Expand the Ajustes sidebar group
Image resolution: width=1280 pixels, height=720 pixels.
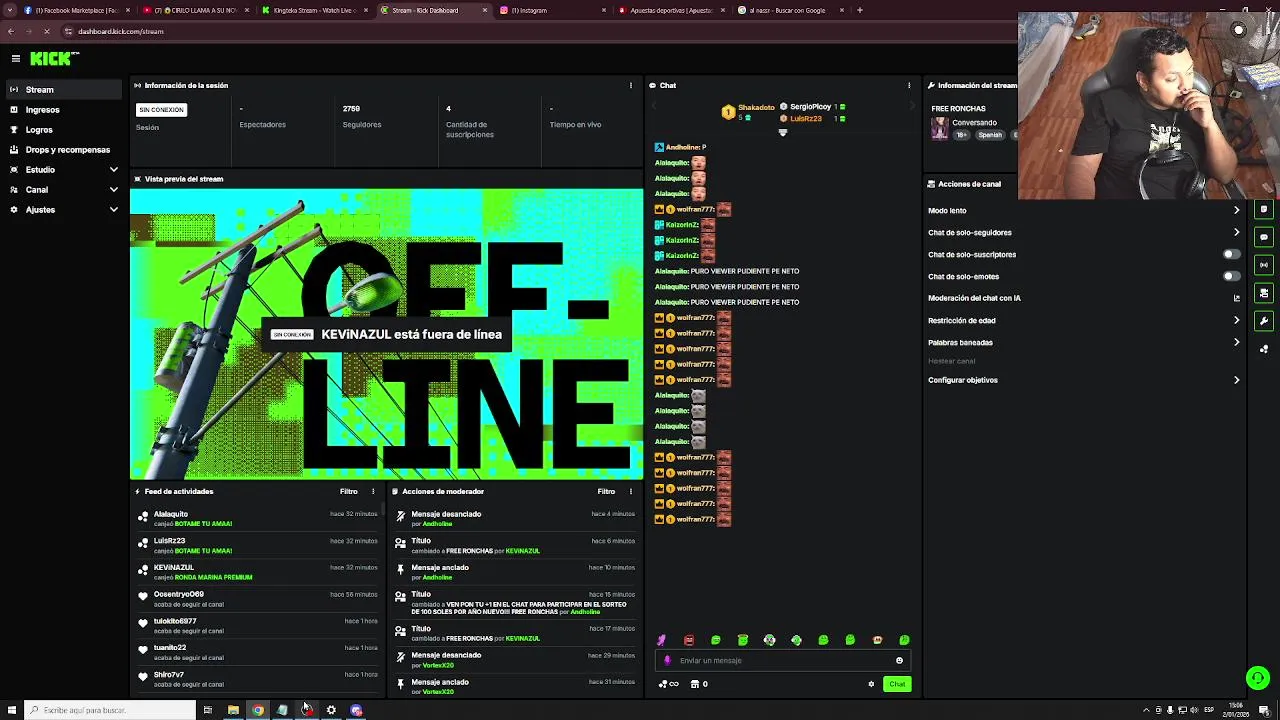point(62,210)
